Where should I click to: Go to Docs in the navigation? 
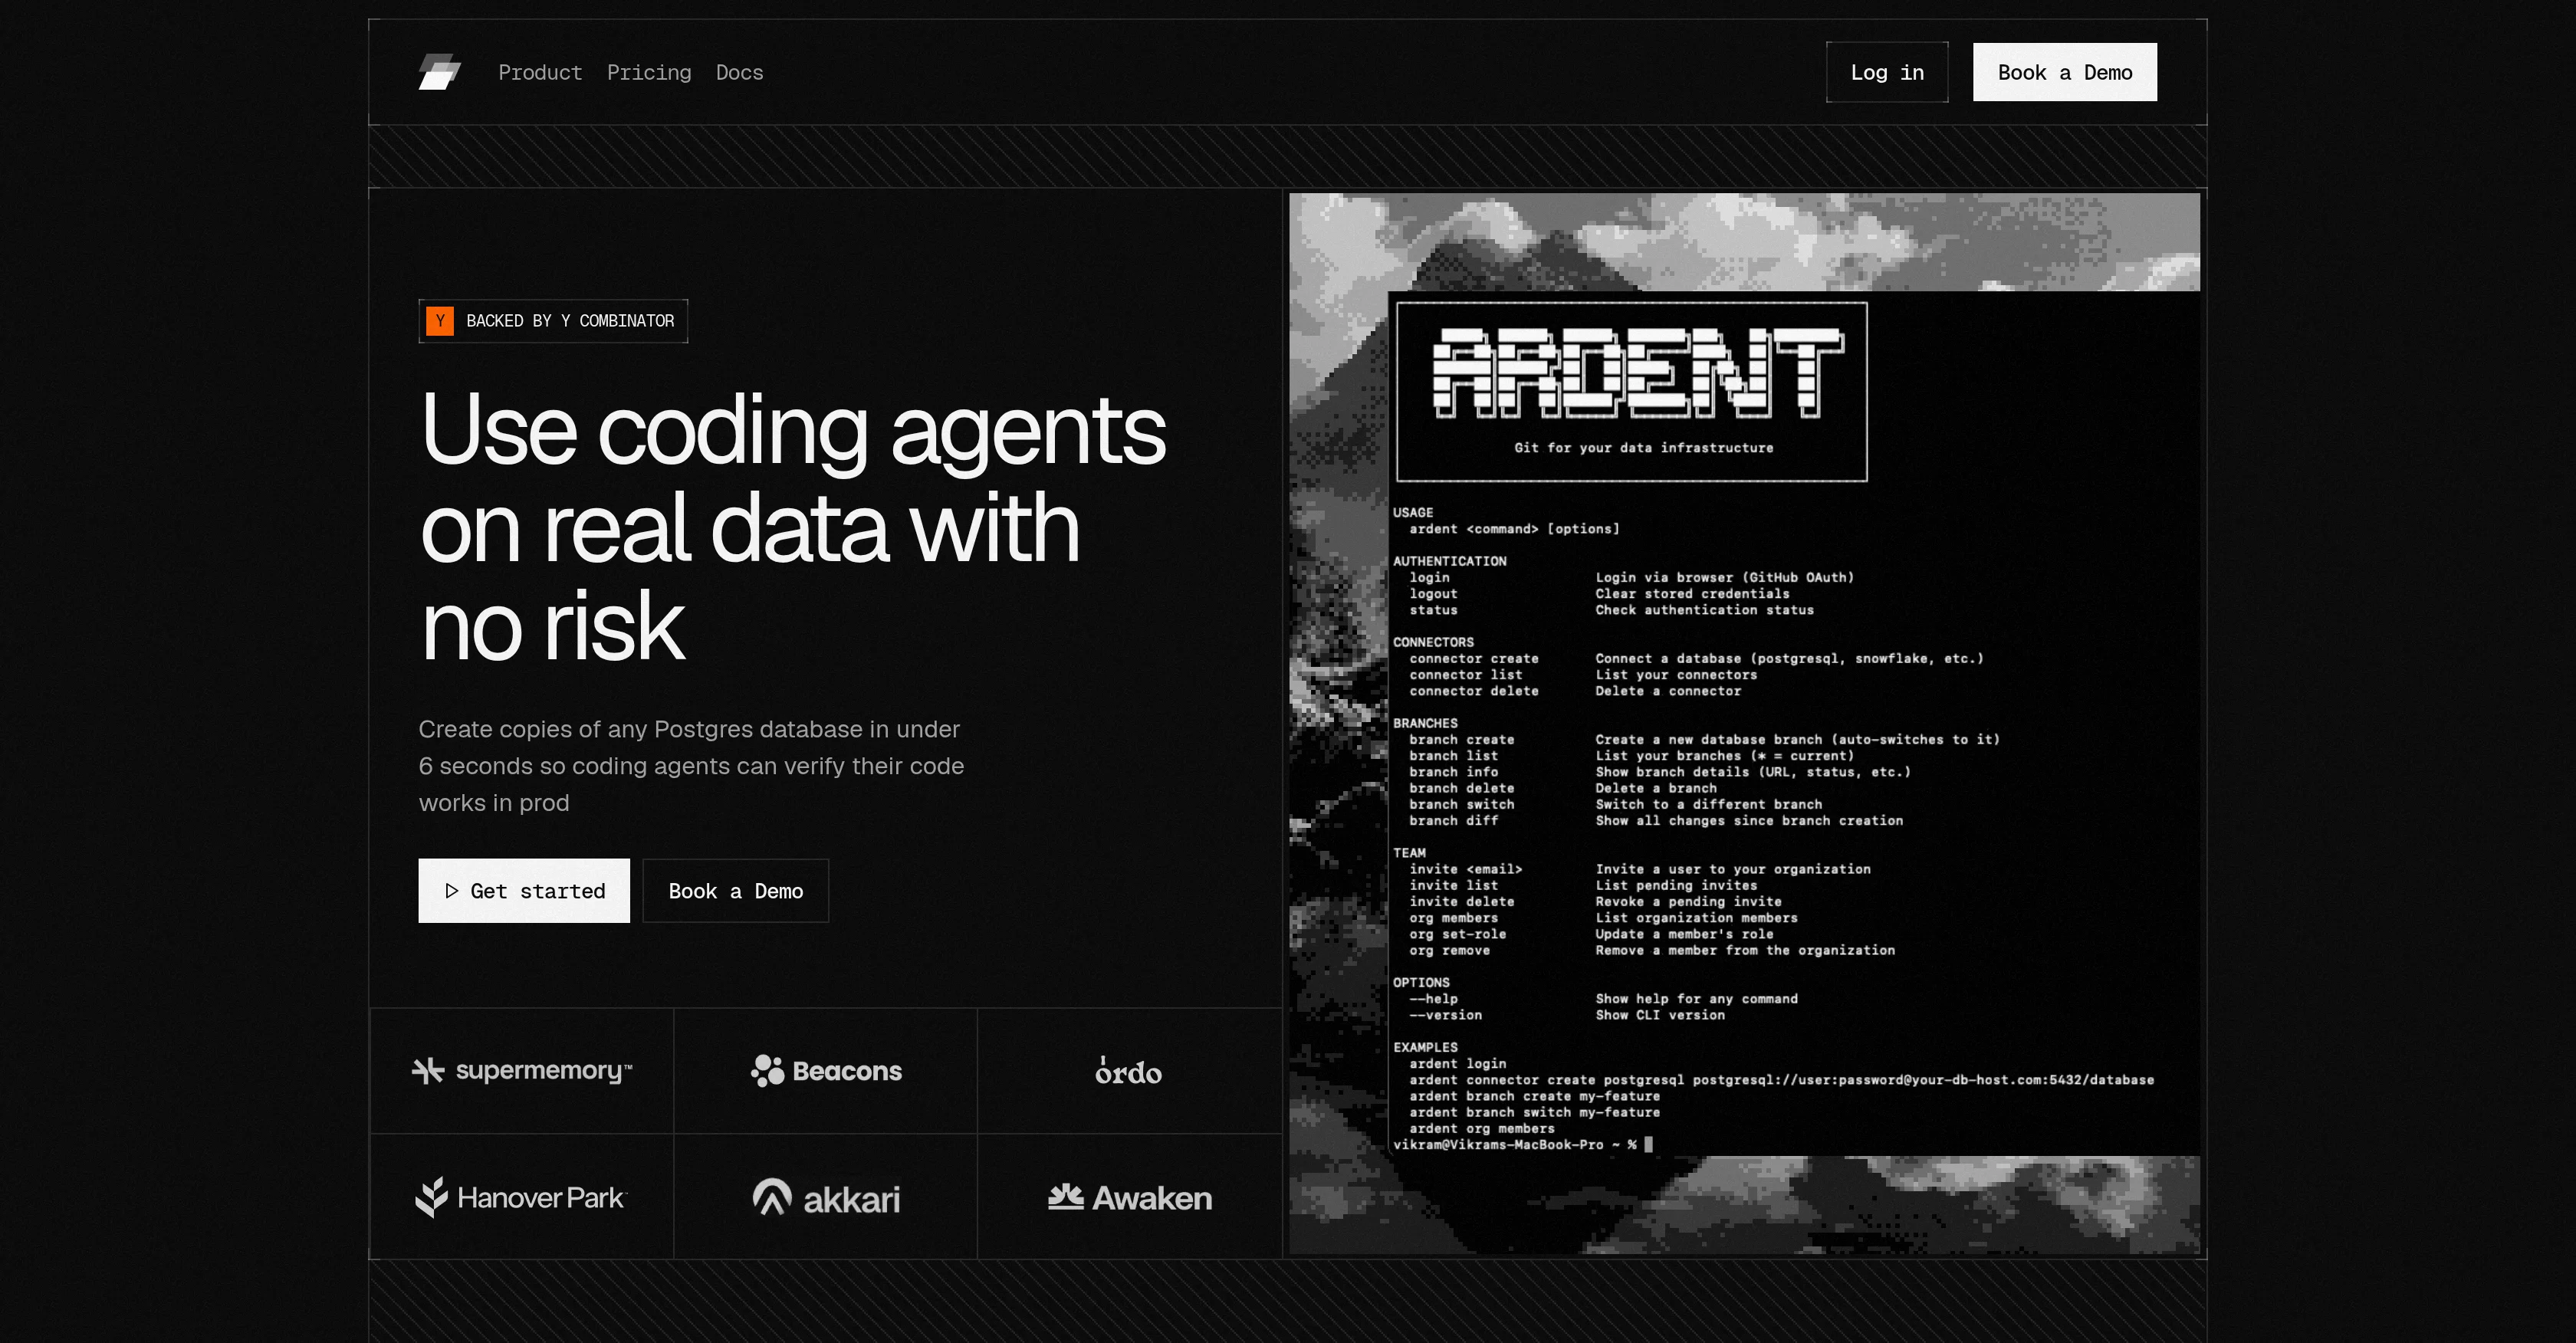pyautogui.click(x=739, y=73)
